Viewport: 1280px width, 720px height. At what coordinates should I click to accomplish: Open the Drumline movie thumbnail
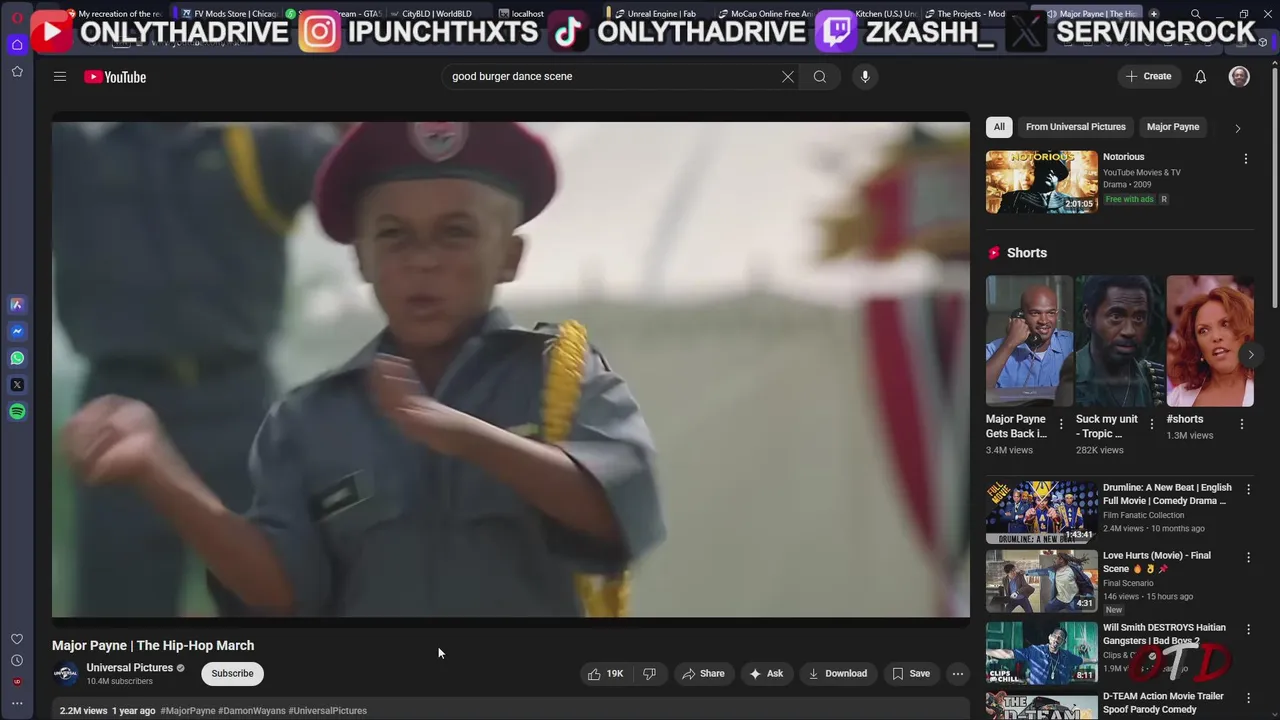point(1042,513)
